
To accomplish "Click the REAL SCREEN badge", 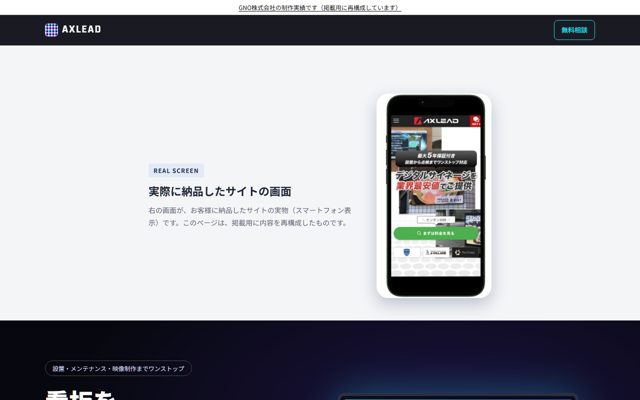I will (176, 171).
